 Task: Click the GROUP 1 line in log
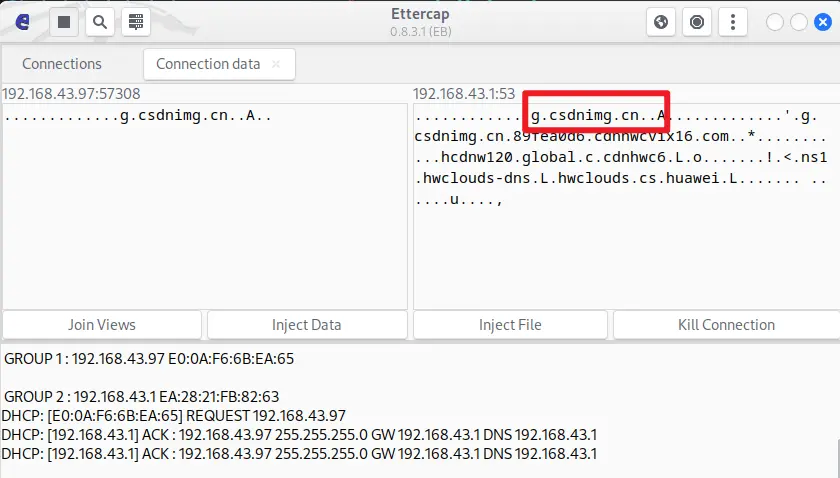point(148,358)
